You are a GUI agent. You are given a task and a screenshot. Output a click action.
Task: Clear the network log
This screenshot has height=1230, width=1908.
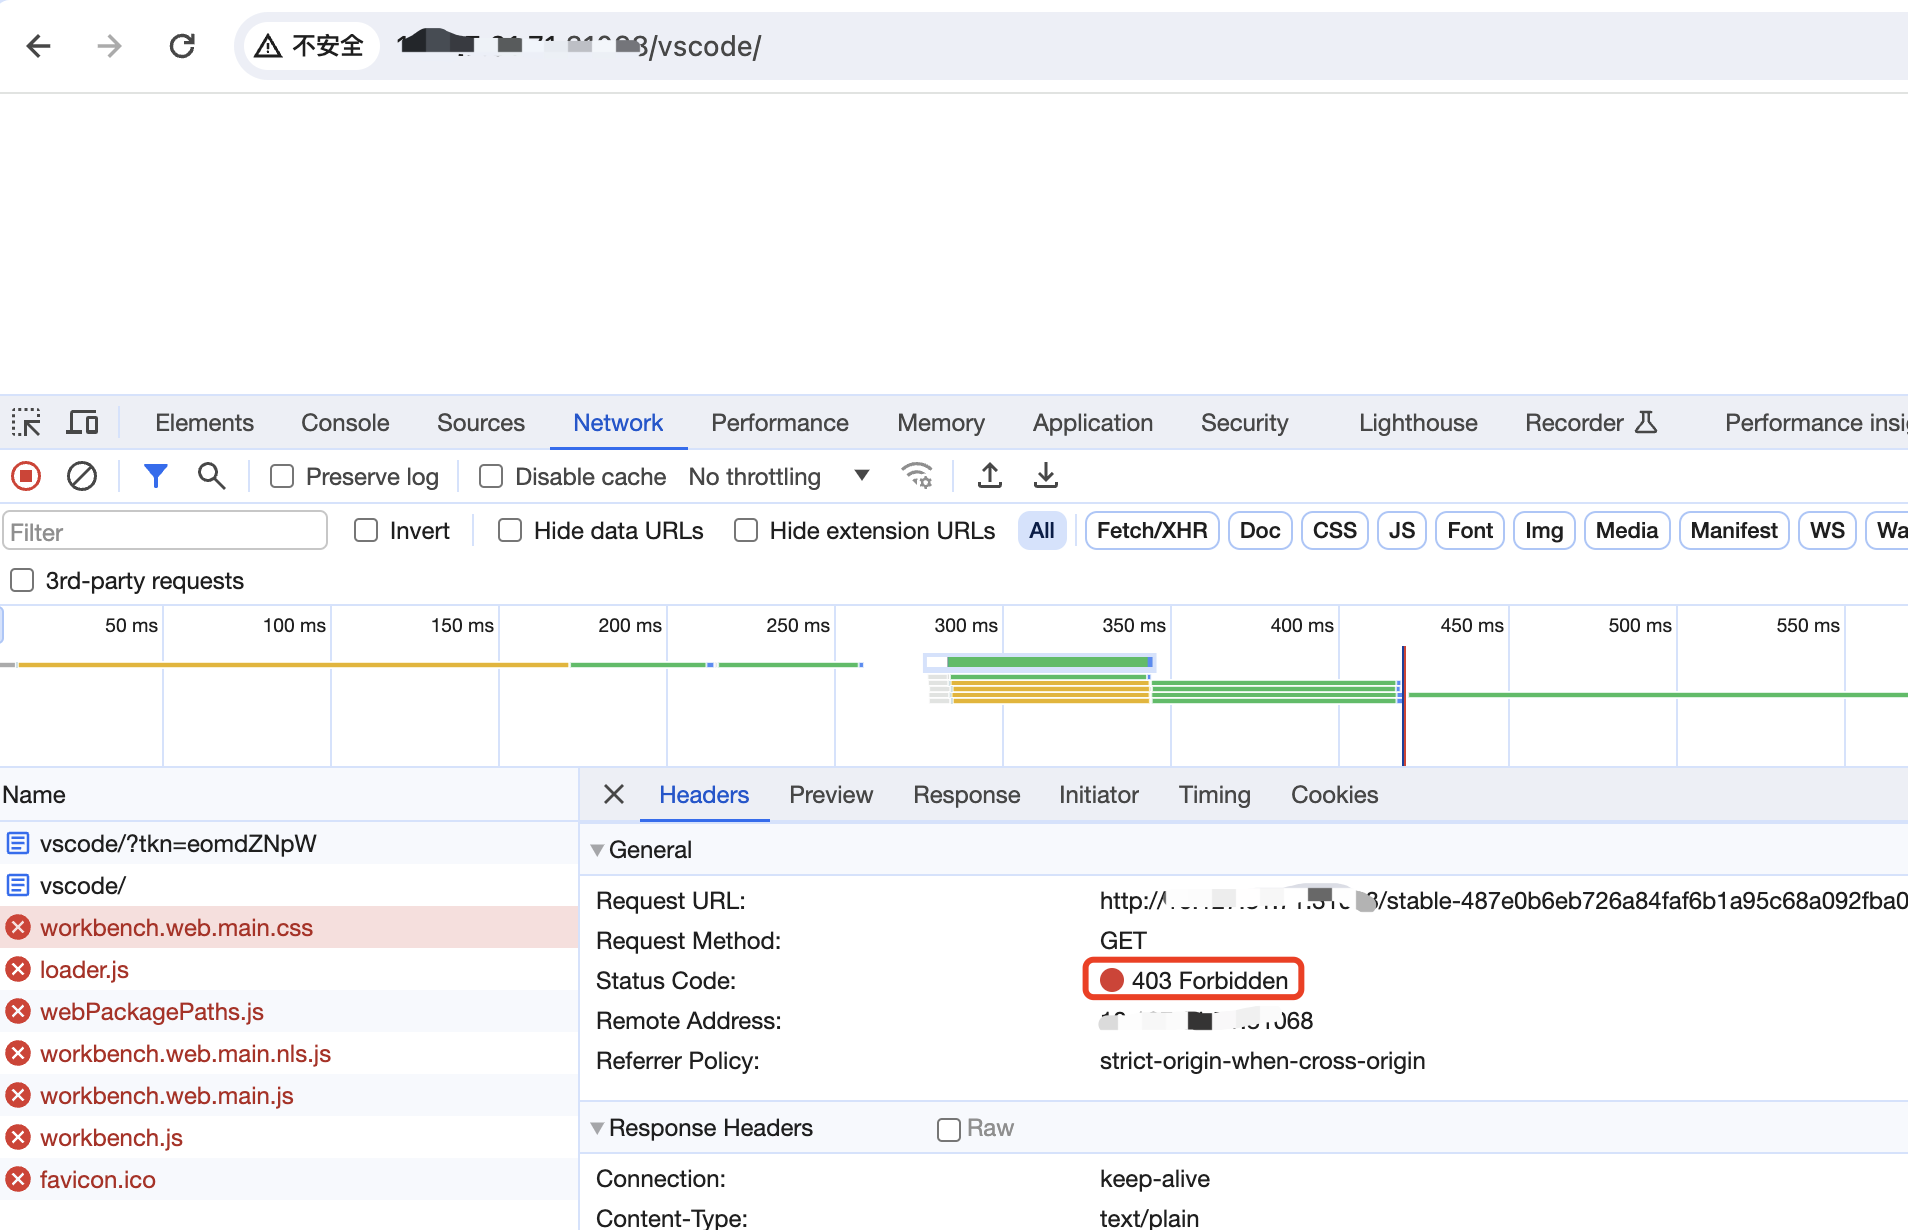(x=82, y=476)
